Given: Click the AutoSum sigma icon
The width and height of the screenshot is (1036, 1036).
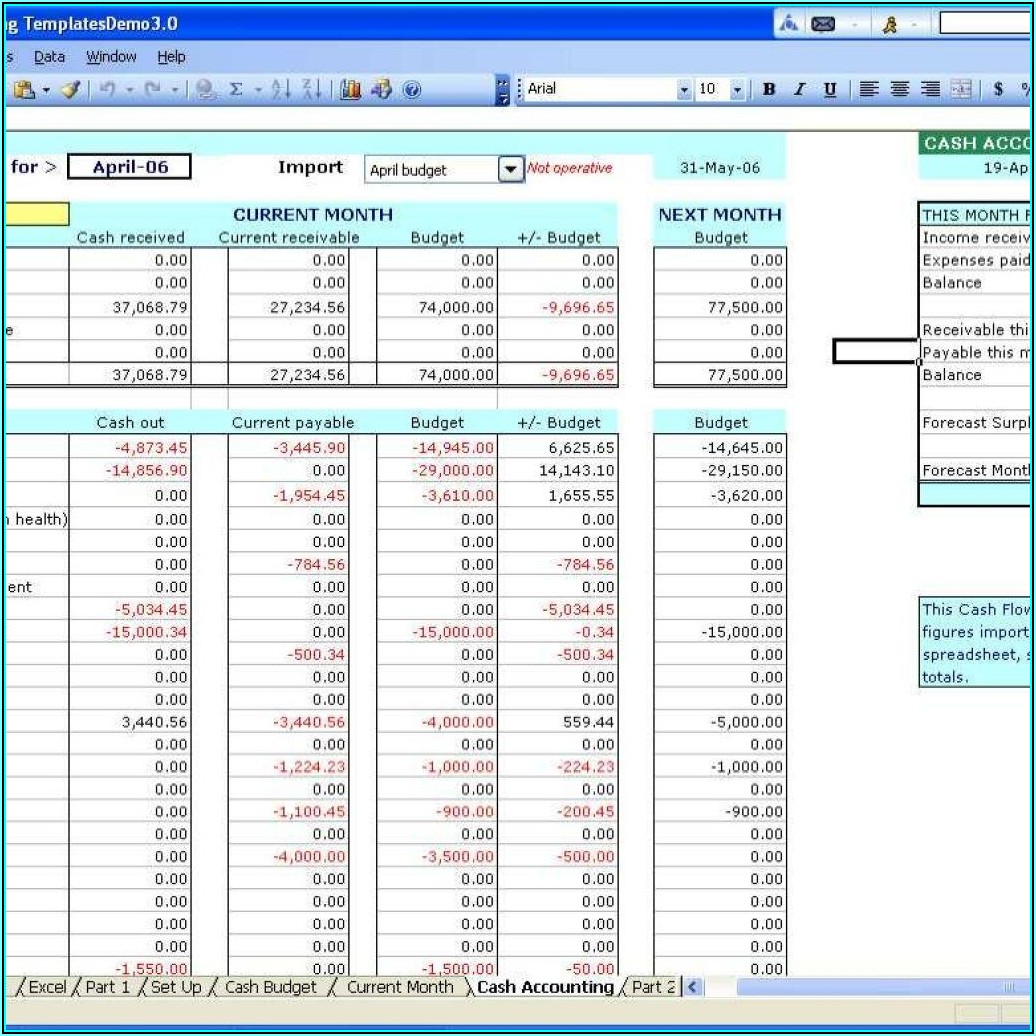Looking at the screenshot, I should [x=236, y=90].
